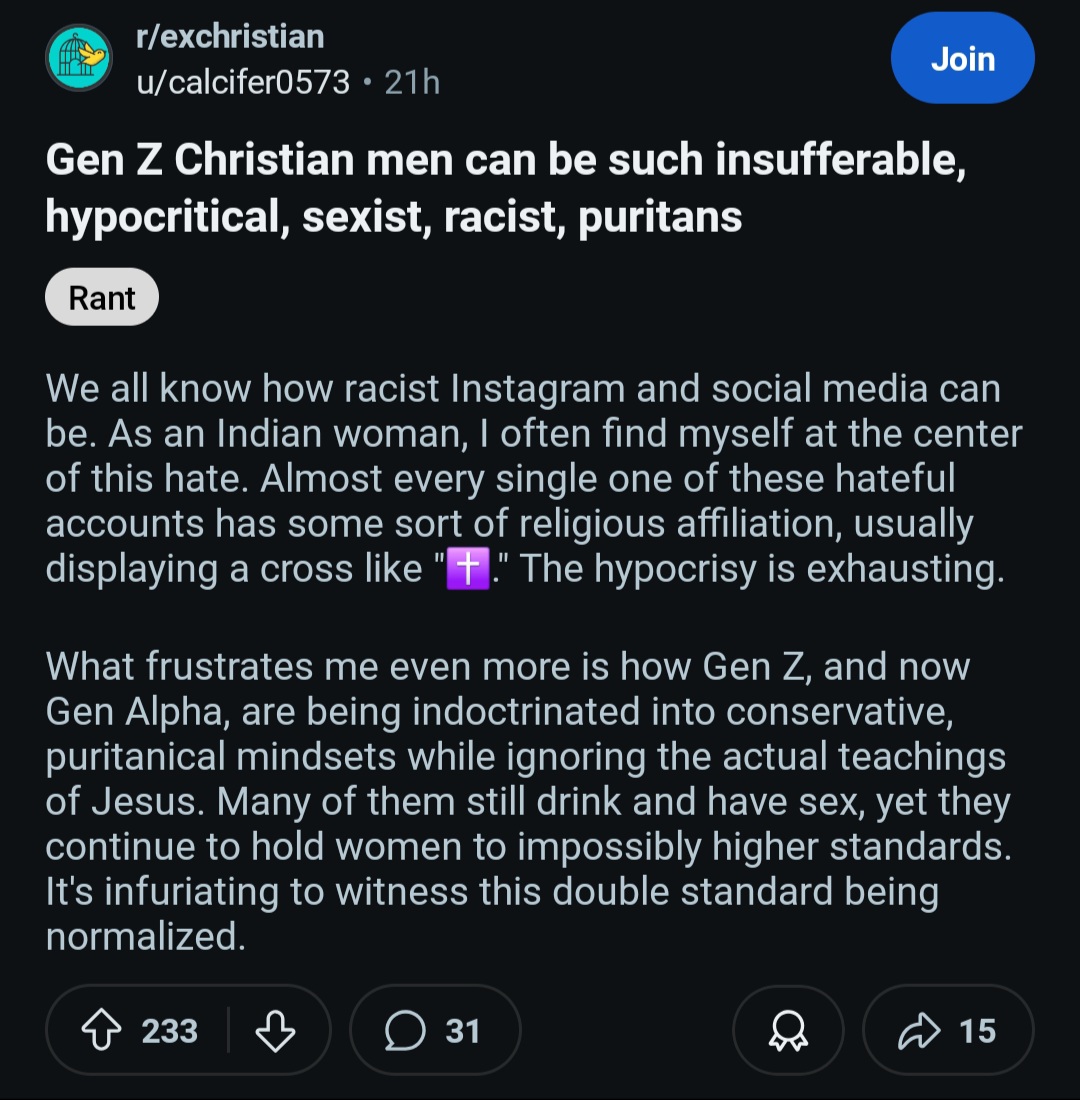
Task: Open the r/exchristian subreddit link
Action: click(230, 36)
